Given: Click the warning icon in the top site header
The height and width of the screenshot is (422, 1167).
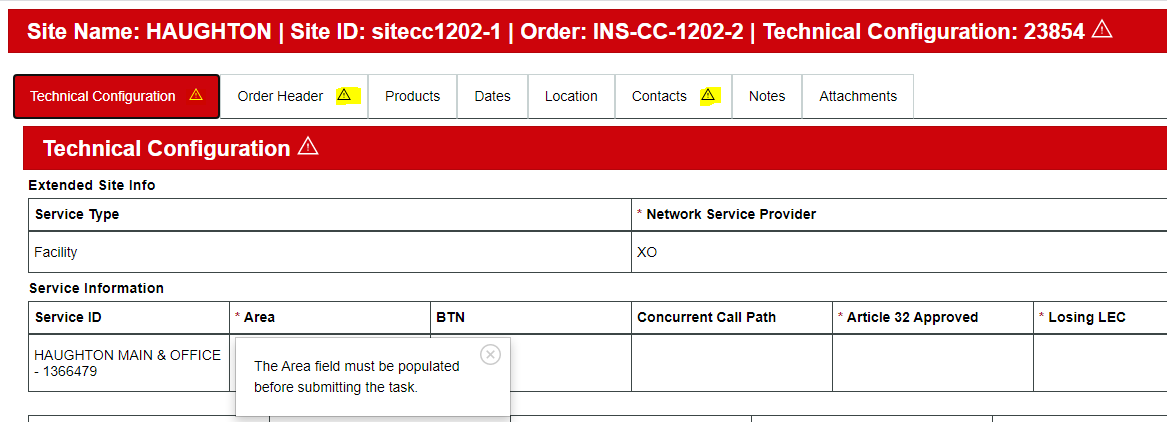Looking at the screenshot, I should pyautogui.click(x=1102, y=29).
